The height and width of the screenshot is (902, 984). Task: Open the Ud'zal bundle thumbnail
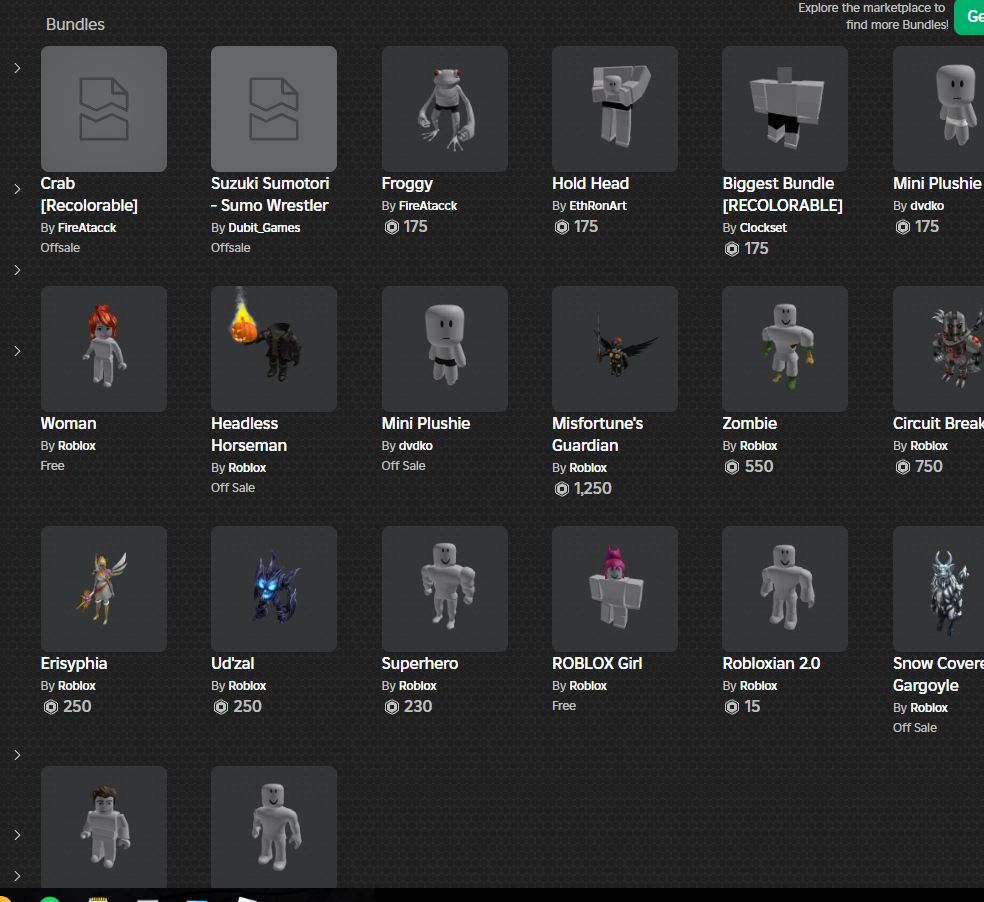(x=273, y=588)
